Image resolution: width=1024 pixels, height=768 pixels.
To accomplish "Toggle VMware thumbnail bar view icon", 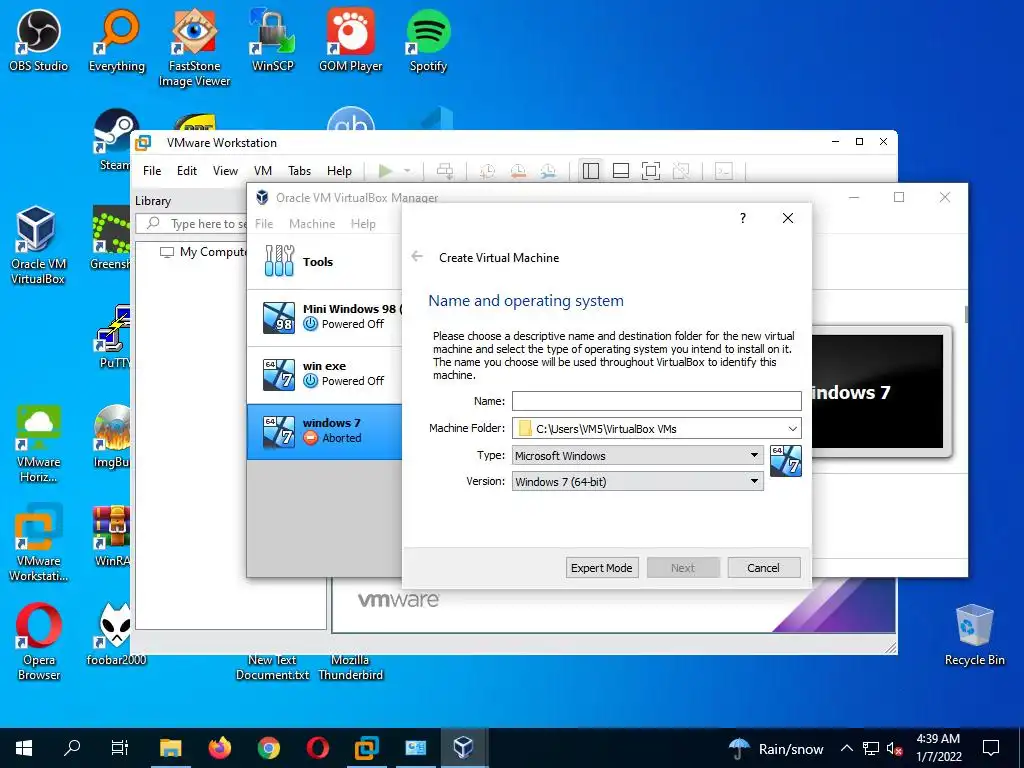I will 620,171.
